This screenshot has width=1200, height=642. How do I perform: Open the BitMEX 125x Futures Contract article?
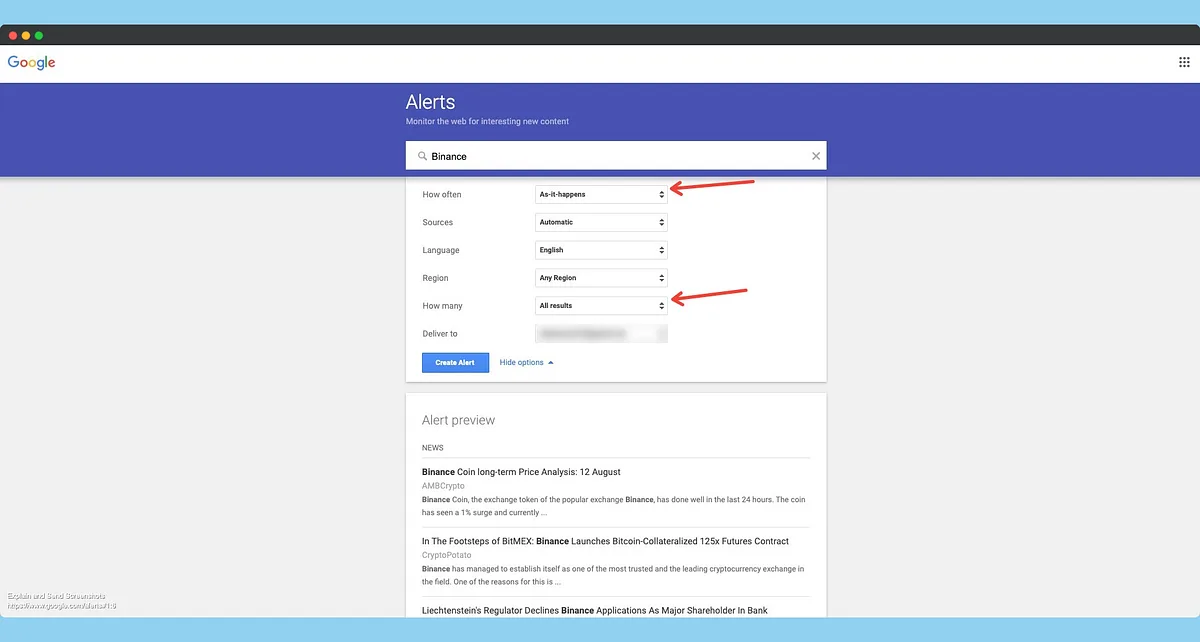click(x=604, y=540)
